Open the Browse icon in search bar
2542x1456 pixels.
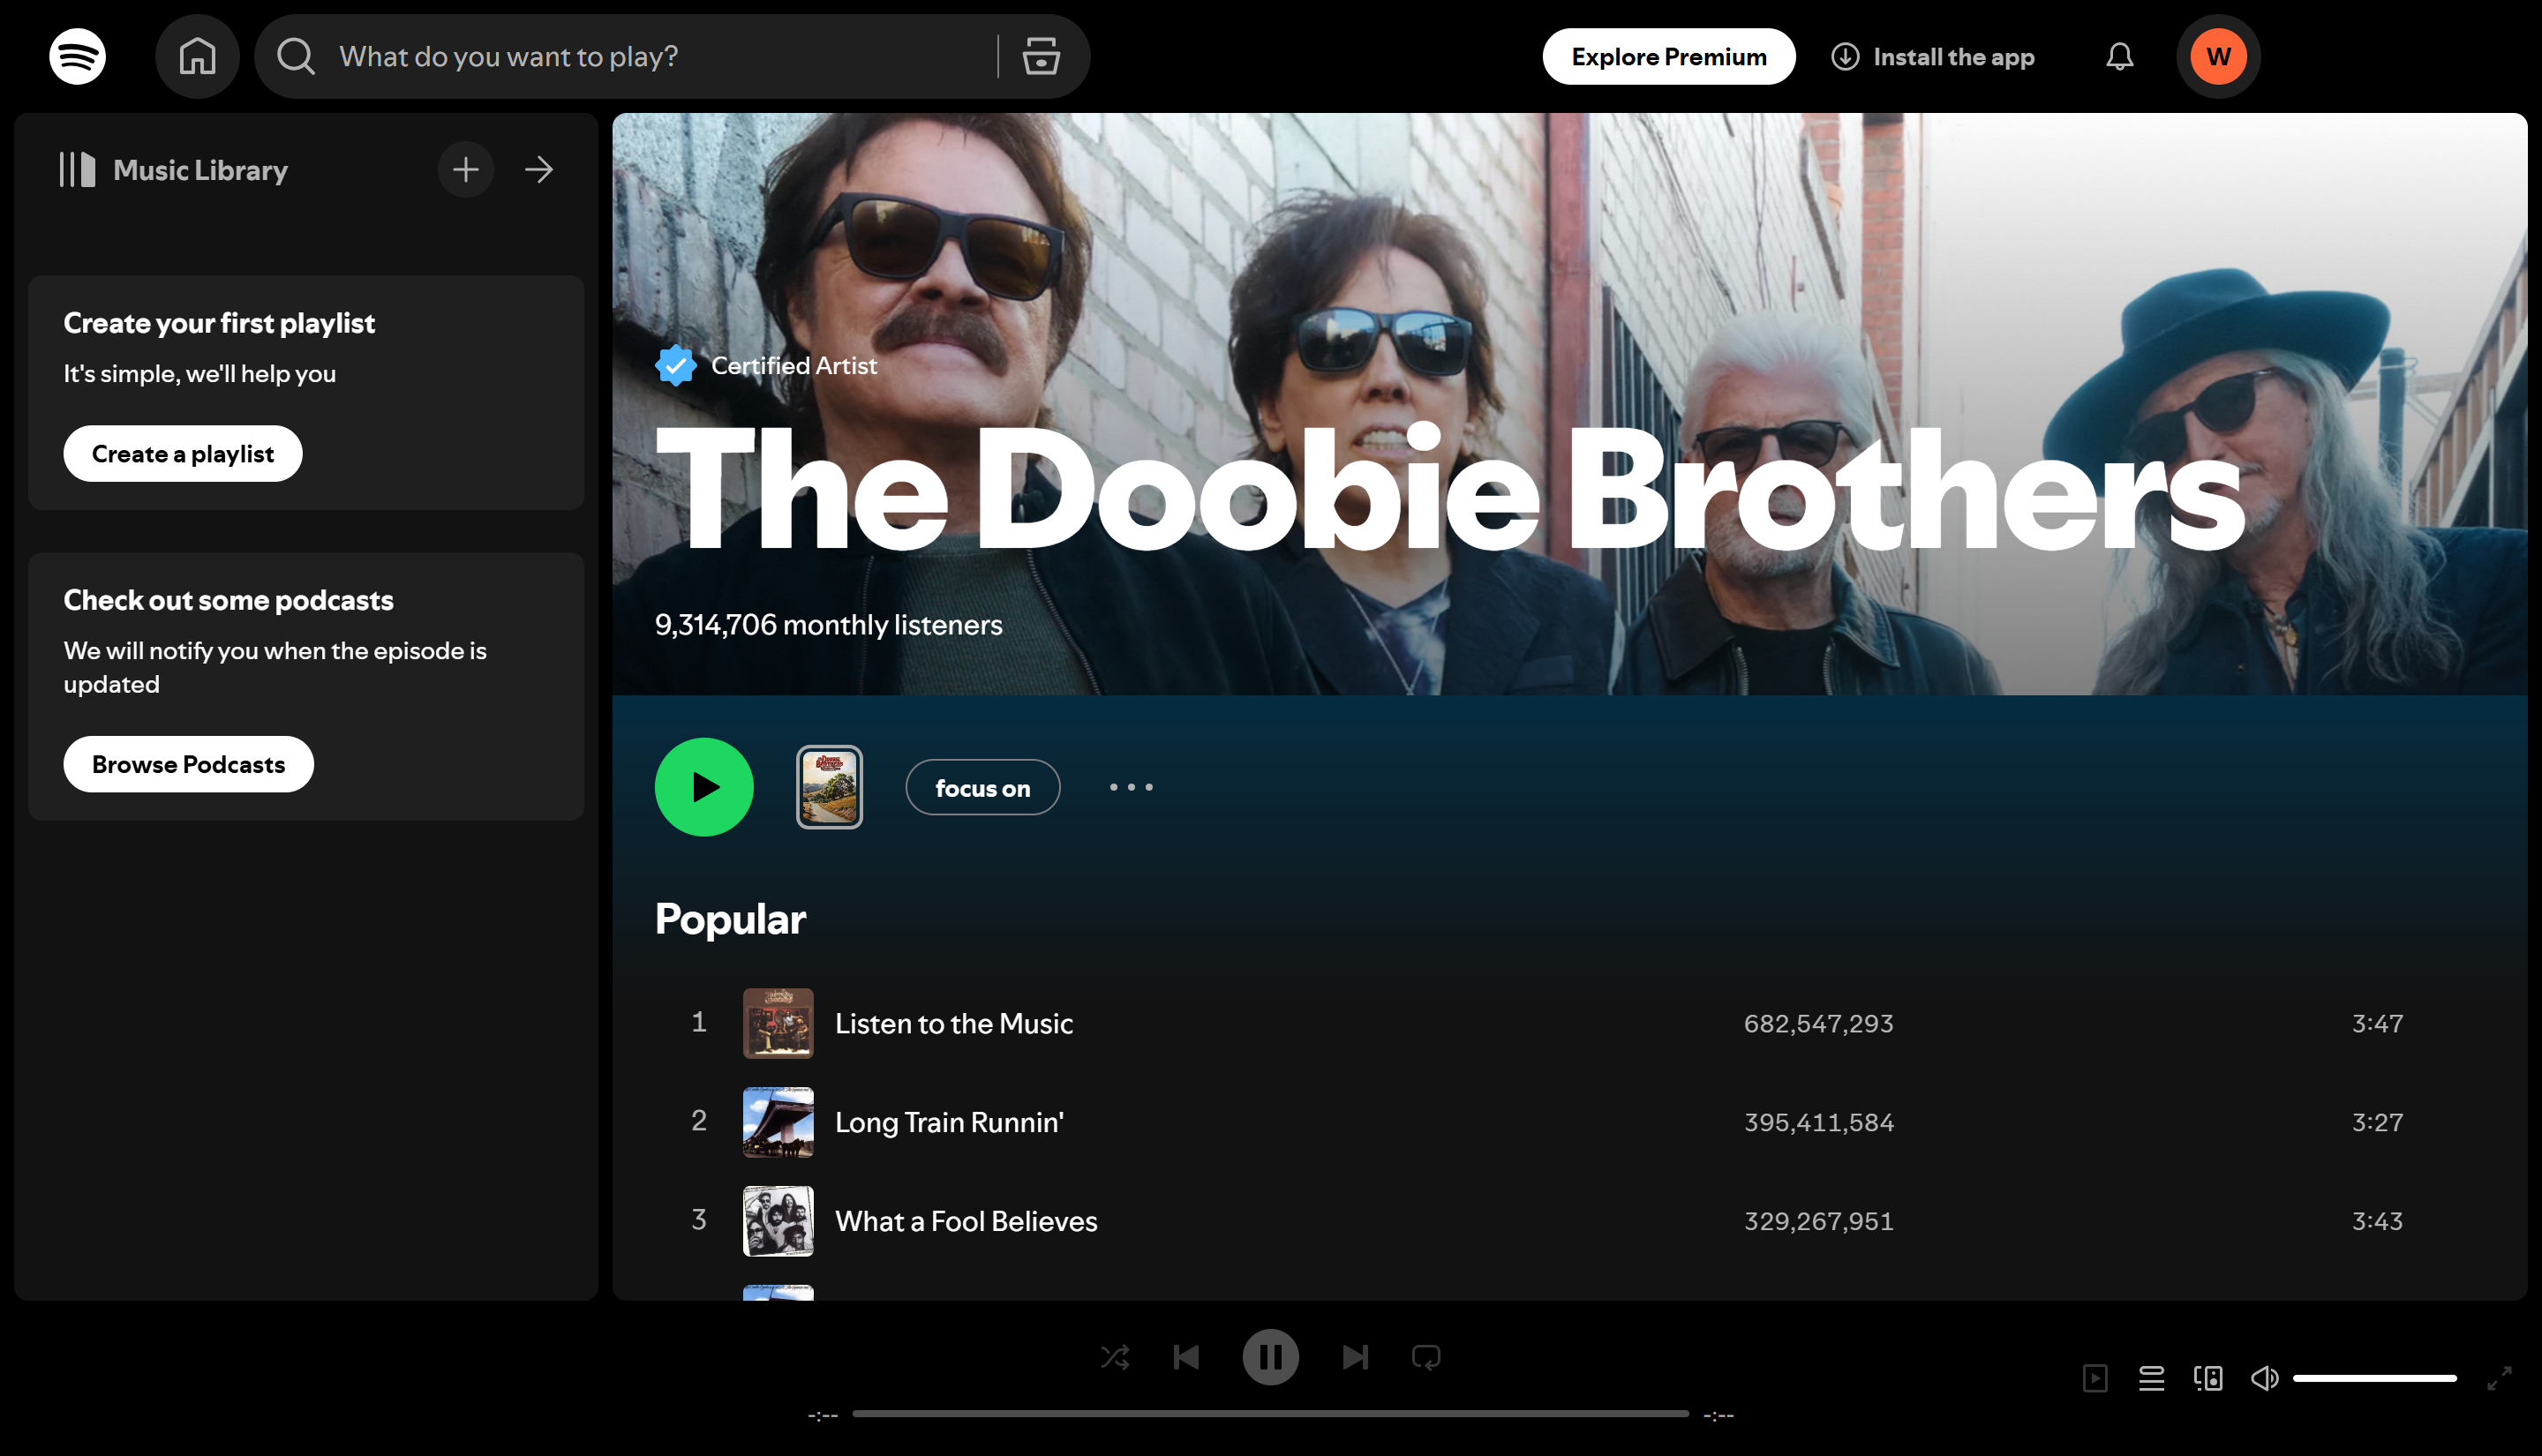point(1041,57)
